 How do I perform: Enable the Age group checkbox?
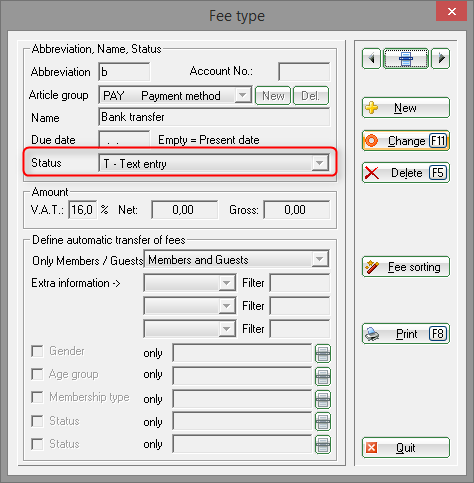point(37,374)
